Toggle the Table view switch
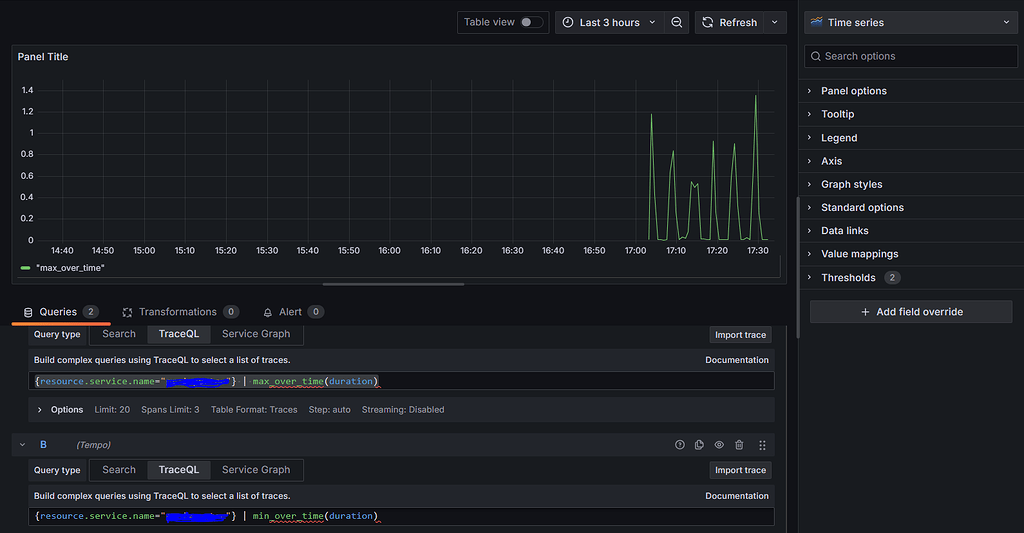 531,22
